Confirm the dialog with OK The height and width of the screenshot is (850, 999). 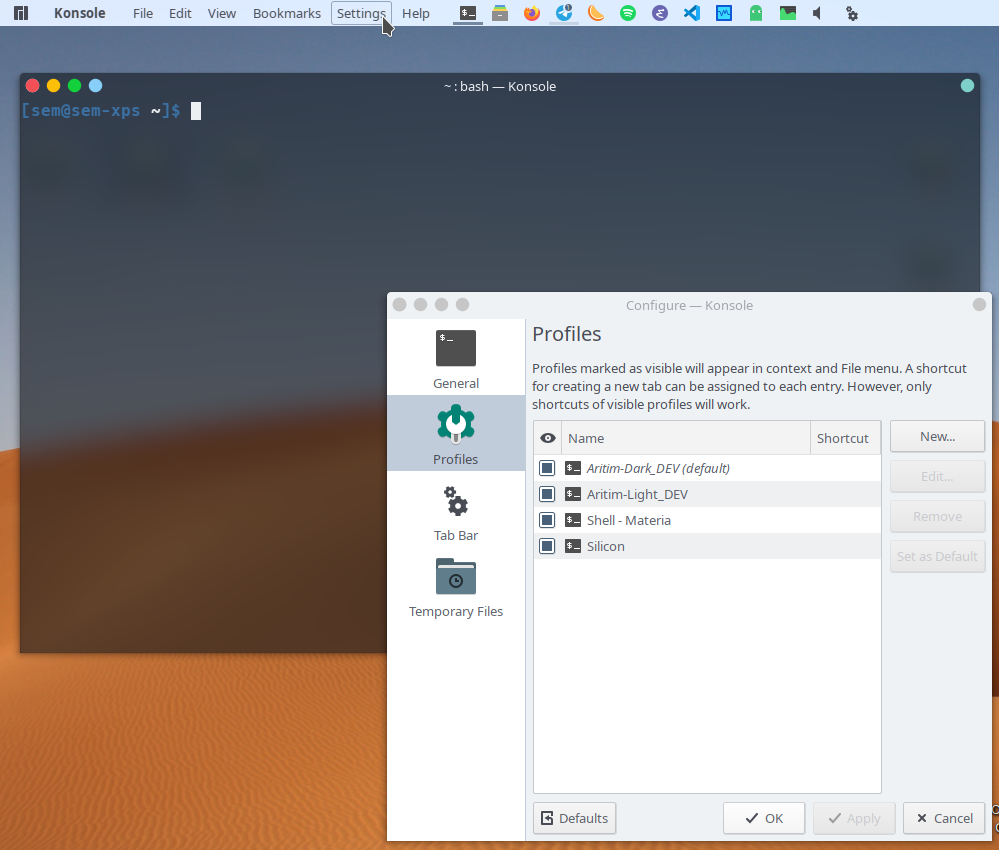tap(764, 818)
